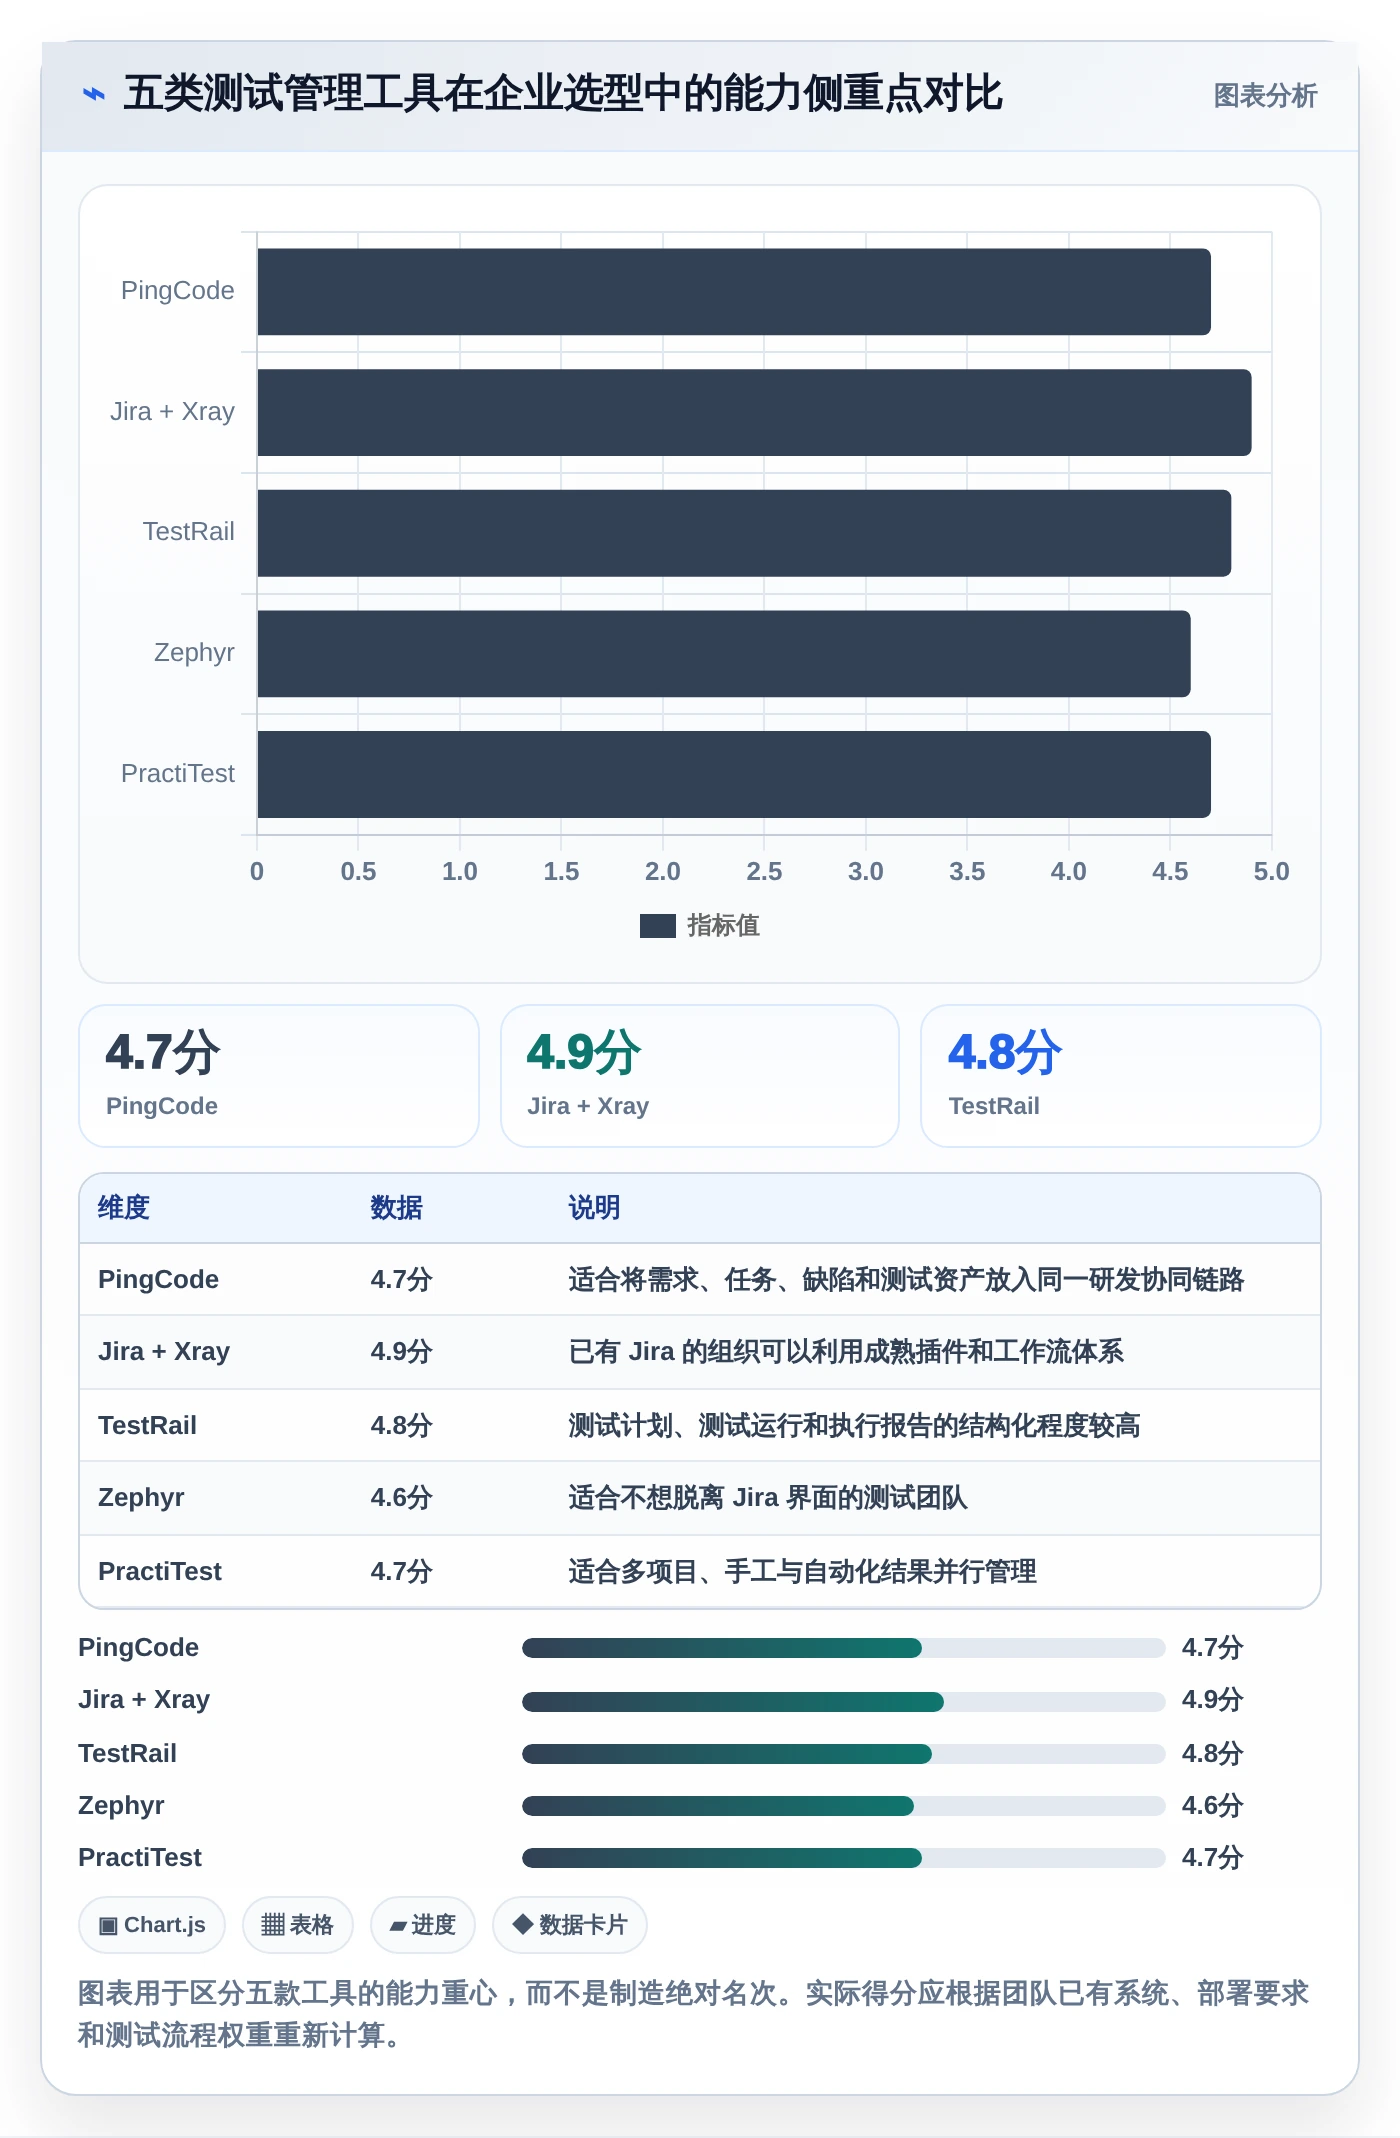Click the Zephyr y-axis label in chart
The image size is (1400, 2138).
194,653
